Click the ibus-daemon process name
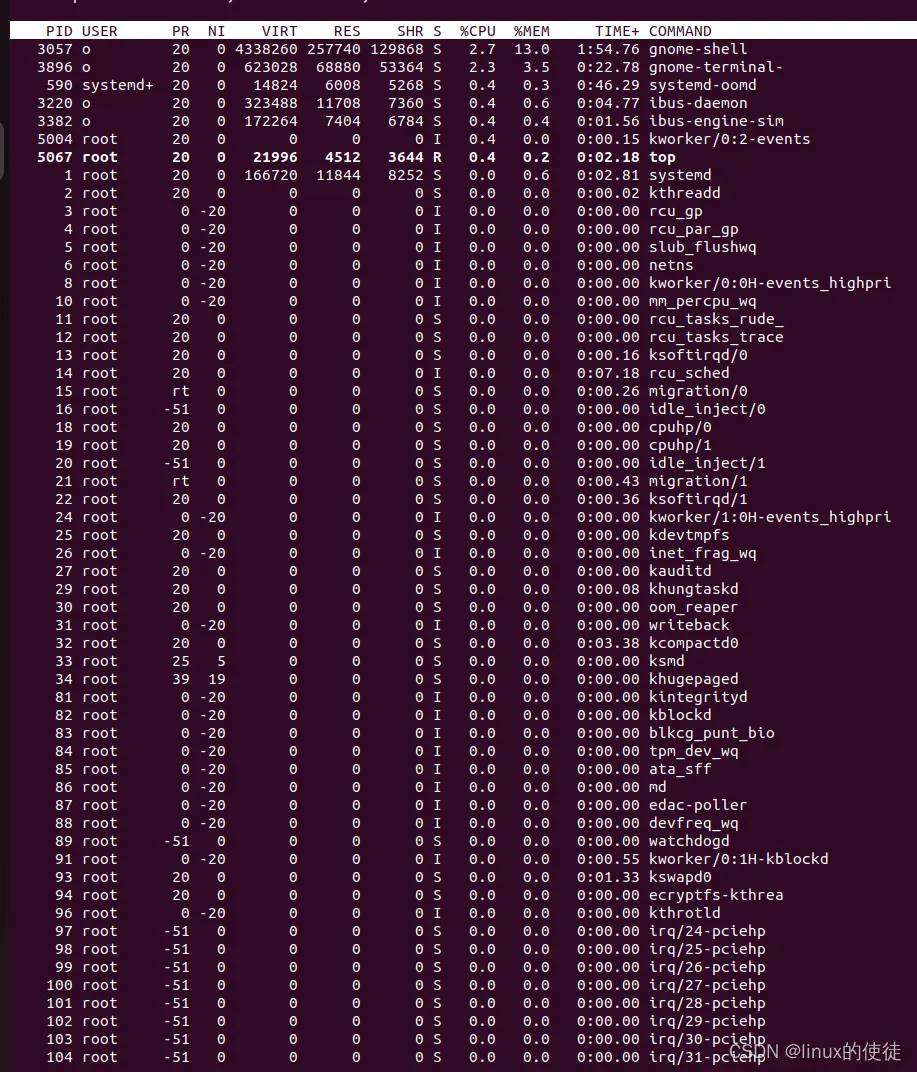Viewport: 917px width, 1072px height. 698,103
